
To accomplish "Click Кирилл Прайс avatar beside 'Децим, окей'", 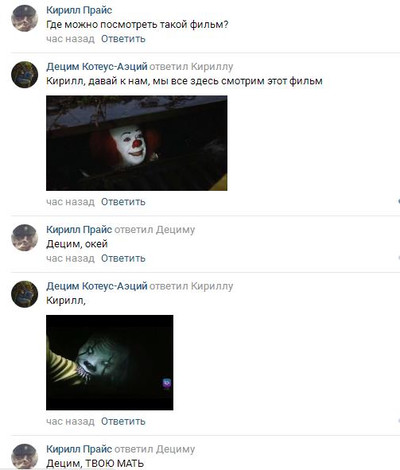I will [25, 238].
